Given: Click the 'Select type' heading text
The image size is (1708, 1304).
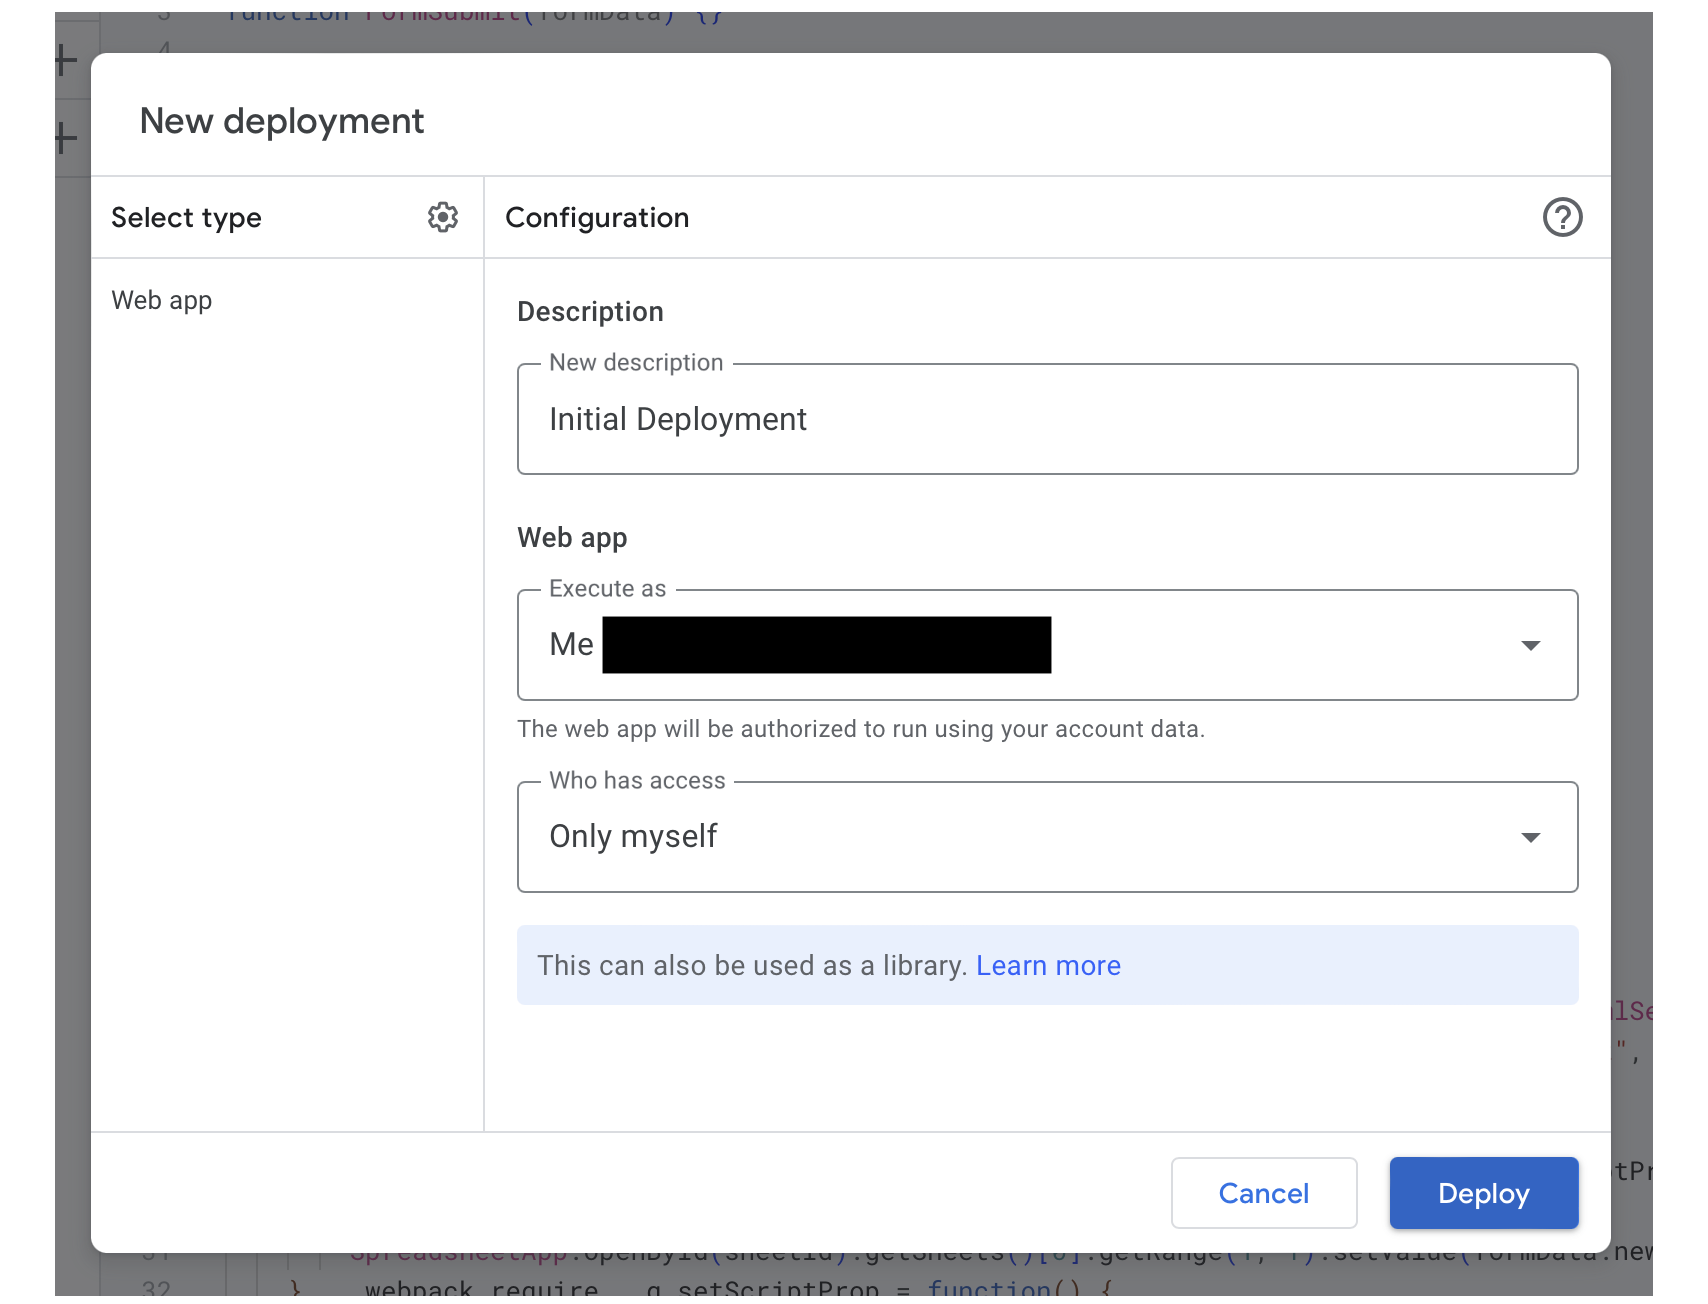Looking at the screenshot, I should 186,218.
